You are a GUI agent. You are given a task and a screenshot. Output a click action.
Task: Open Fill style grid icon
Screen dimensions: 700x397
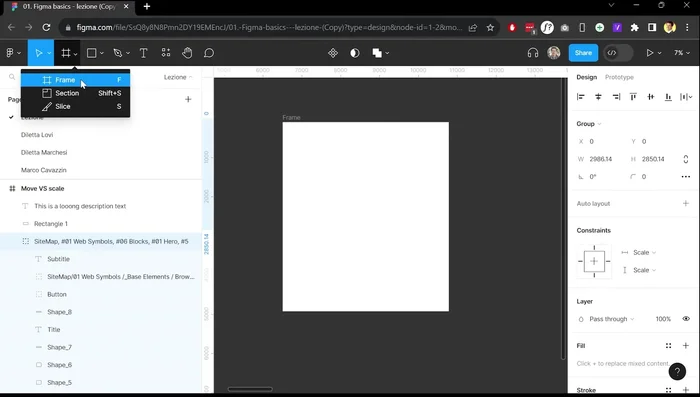[x=668, y=346]
